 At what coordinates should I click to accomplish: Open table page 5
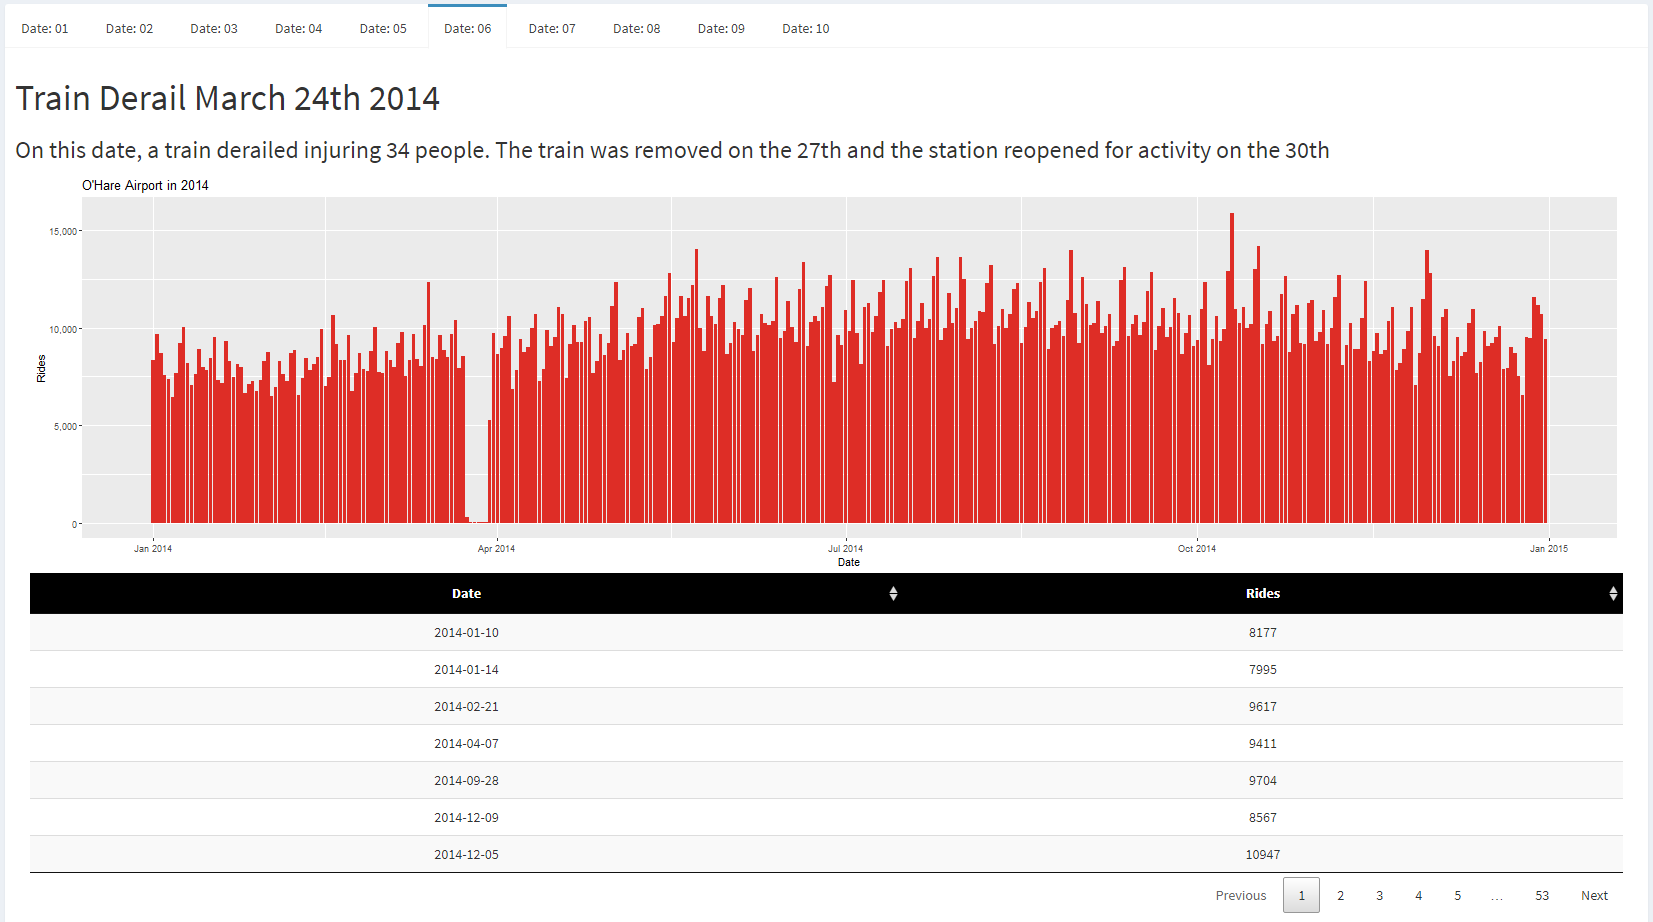1458,895
